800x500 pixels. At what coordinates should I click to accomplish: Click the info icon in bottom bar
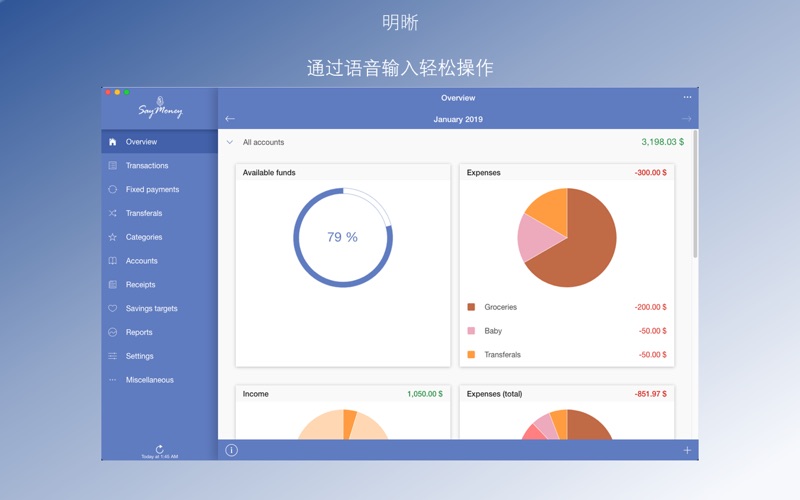[232, 450]
